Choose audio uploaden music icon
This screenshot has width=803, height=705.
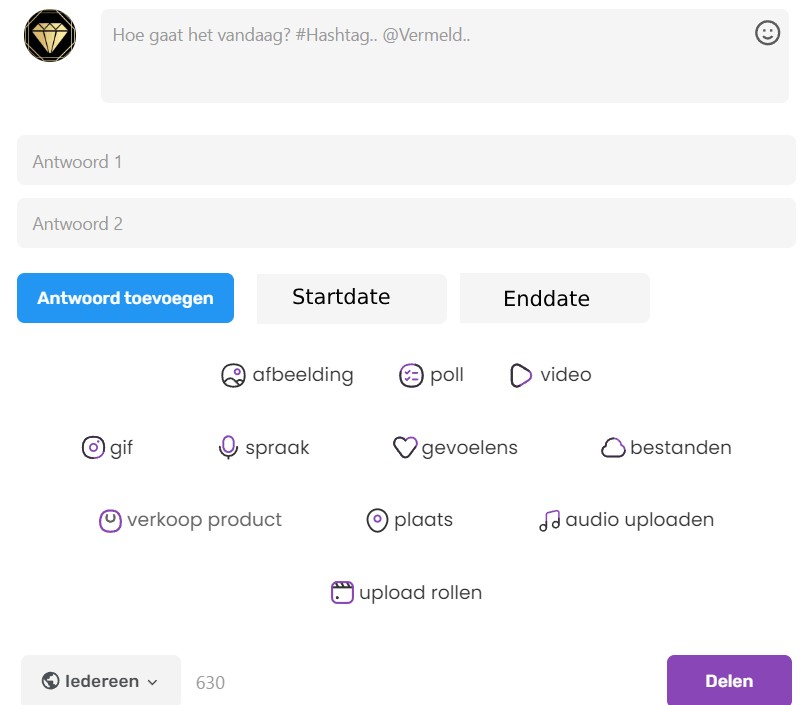point(550,521)
